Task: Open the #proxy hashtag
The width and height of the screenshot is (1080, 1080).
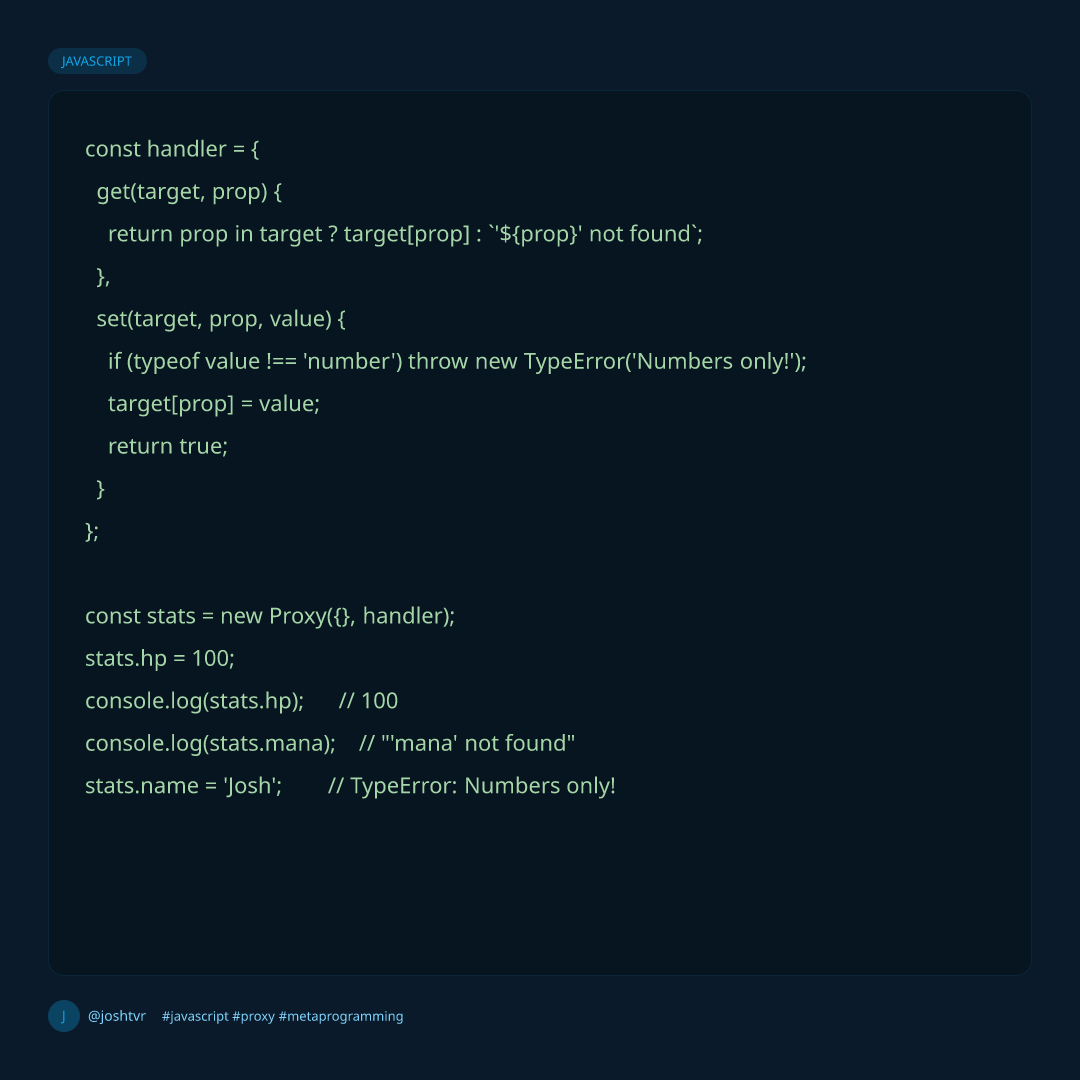Action: [253, 1016]
